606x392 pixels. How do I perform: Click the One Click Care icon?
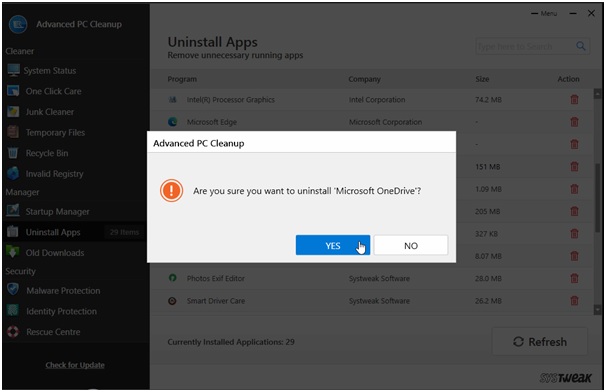pyautogui.click(x=13, y=91)
